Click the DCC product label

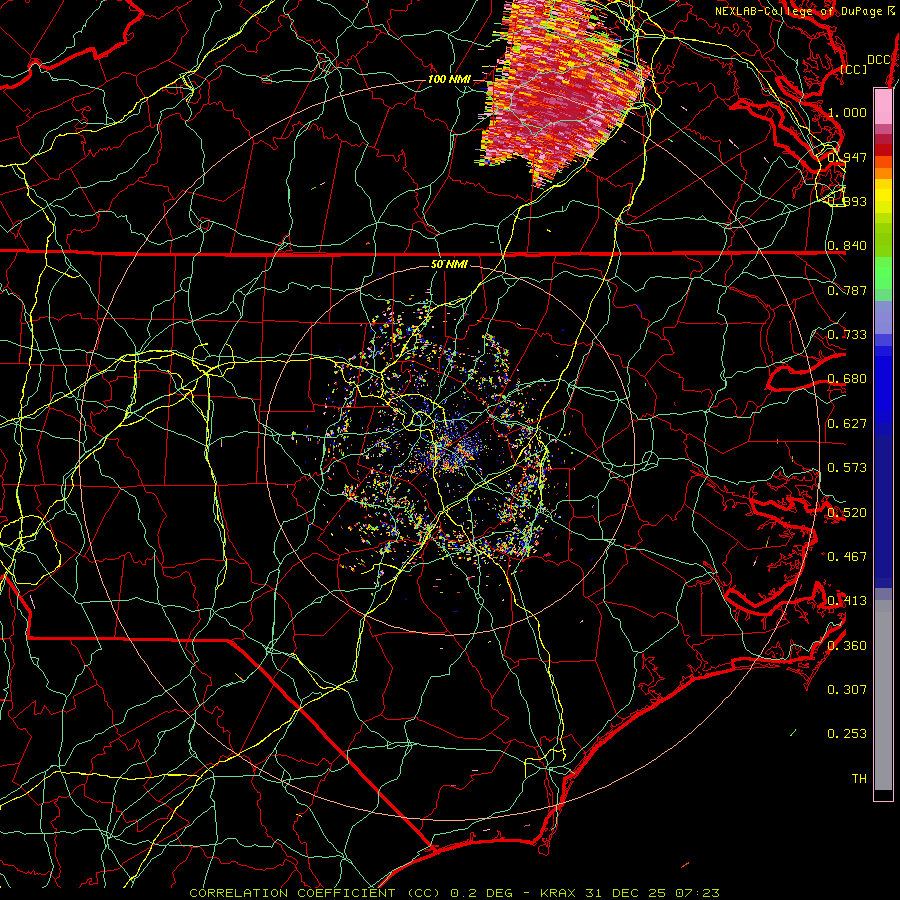point(878,59)
